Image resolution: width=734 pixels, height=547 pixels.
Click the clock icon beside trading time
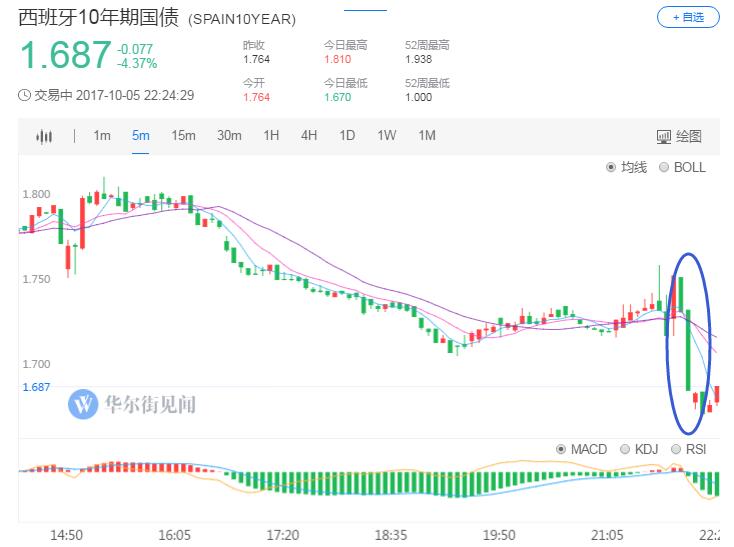pyautogui.click(x=25, y=96)
